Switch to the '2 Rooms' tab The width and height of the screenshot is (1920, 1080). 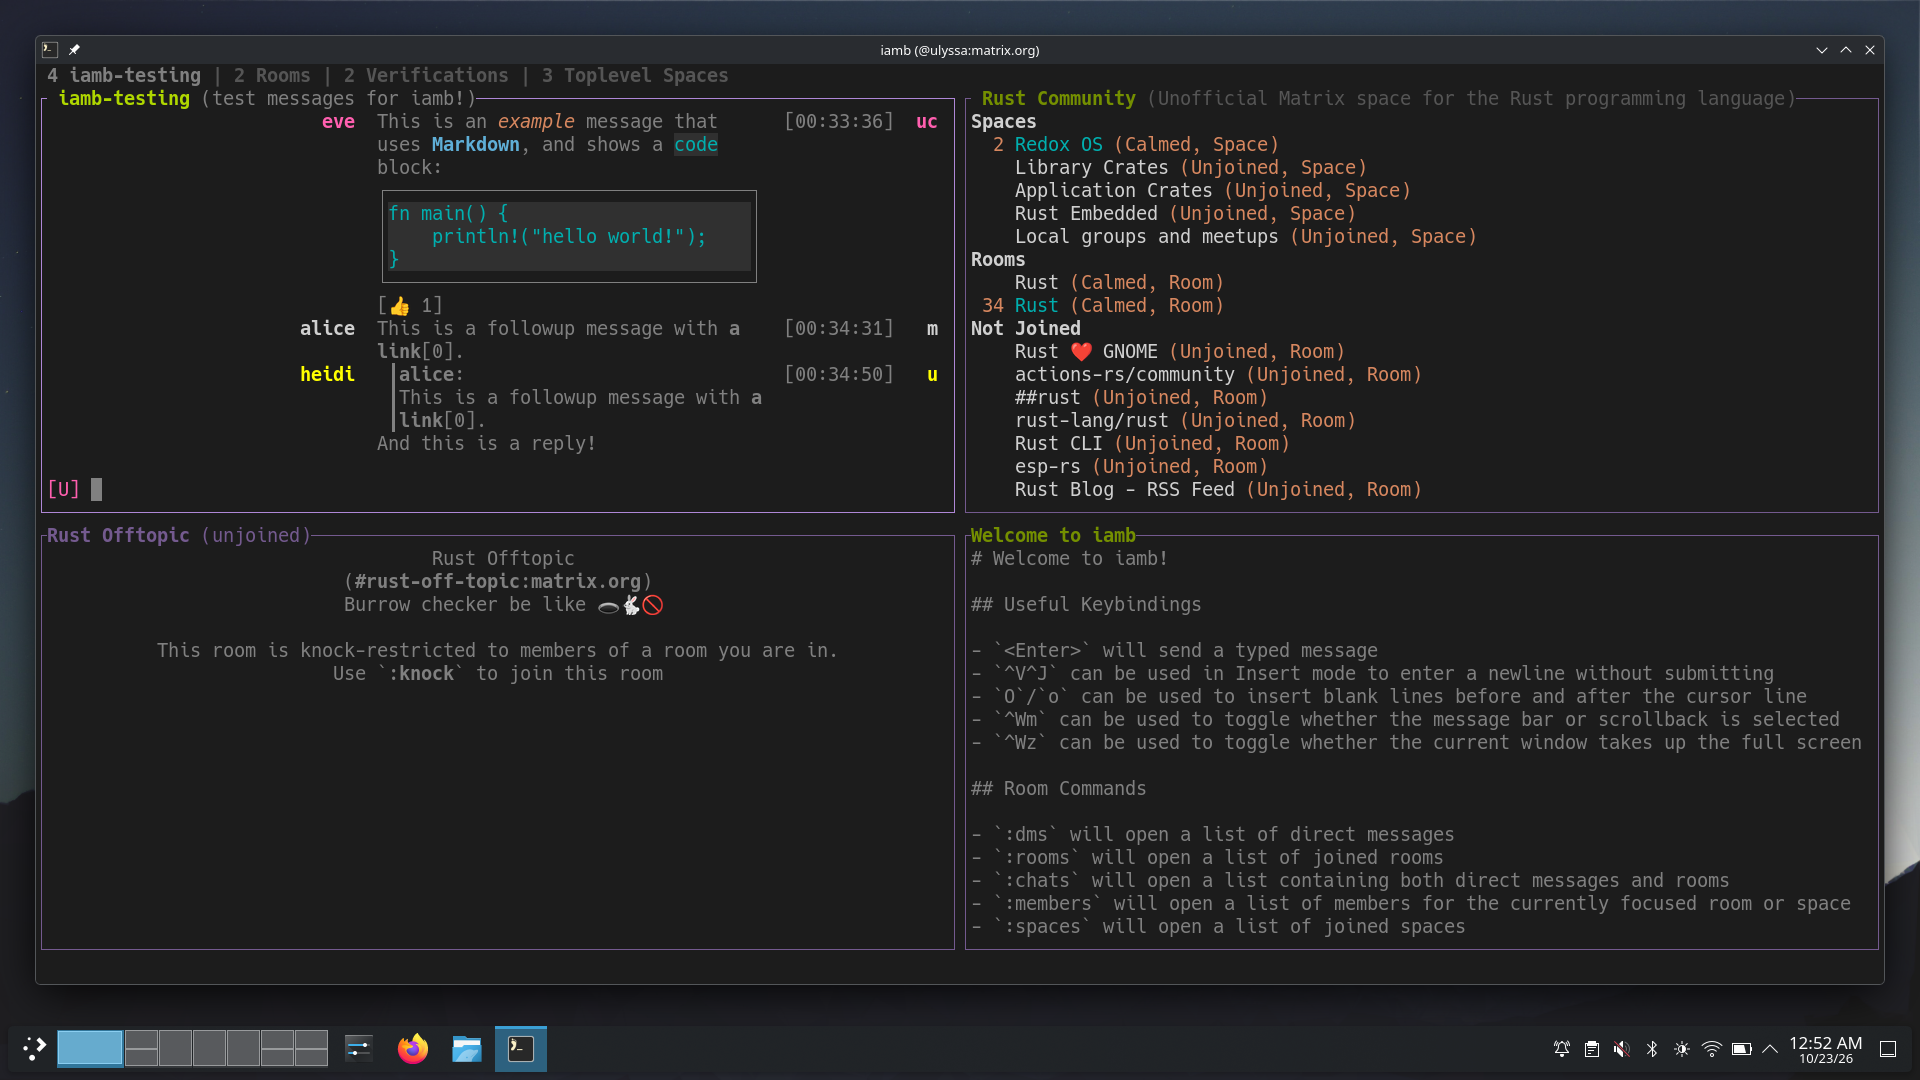272,76
